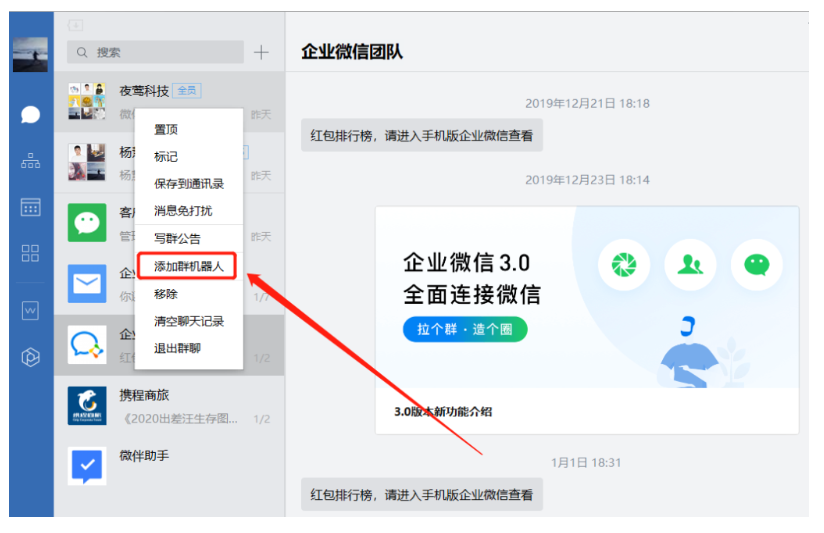Viewport: 824px width, 533px height.
Task: Open the WeDocs document icon
Action: [30, 311]
